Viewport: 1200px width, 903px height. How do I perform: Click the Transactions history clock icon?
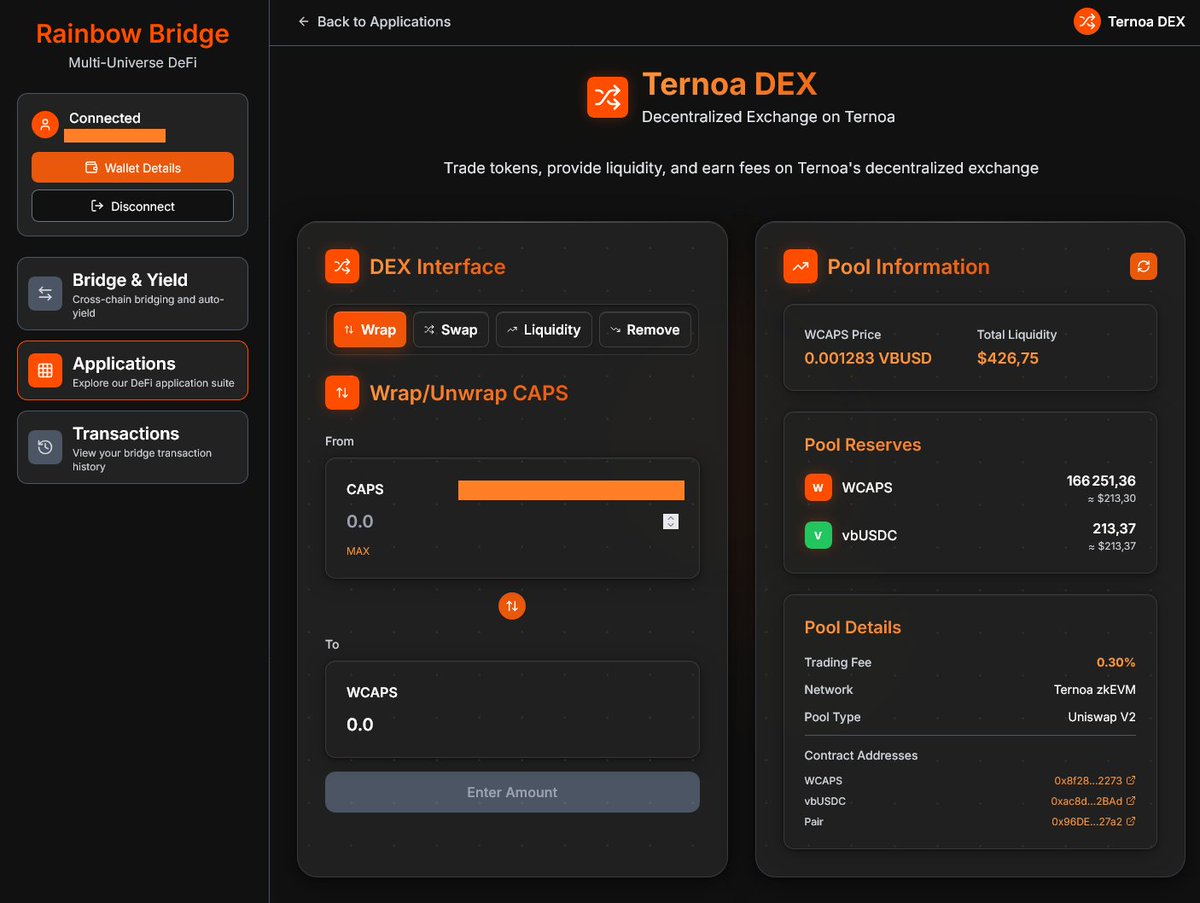45,447
